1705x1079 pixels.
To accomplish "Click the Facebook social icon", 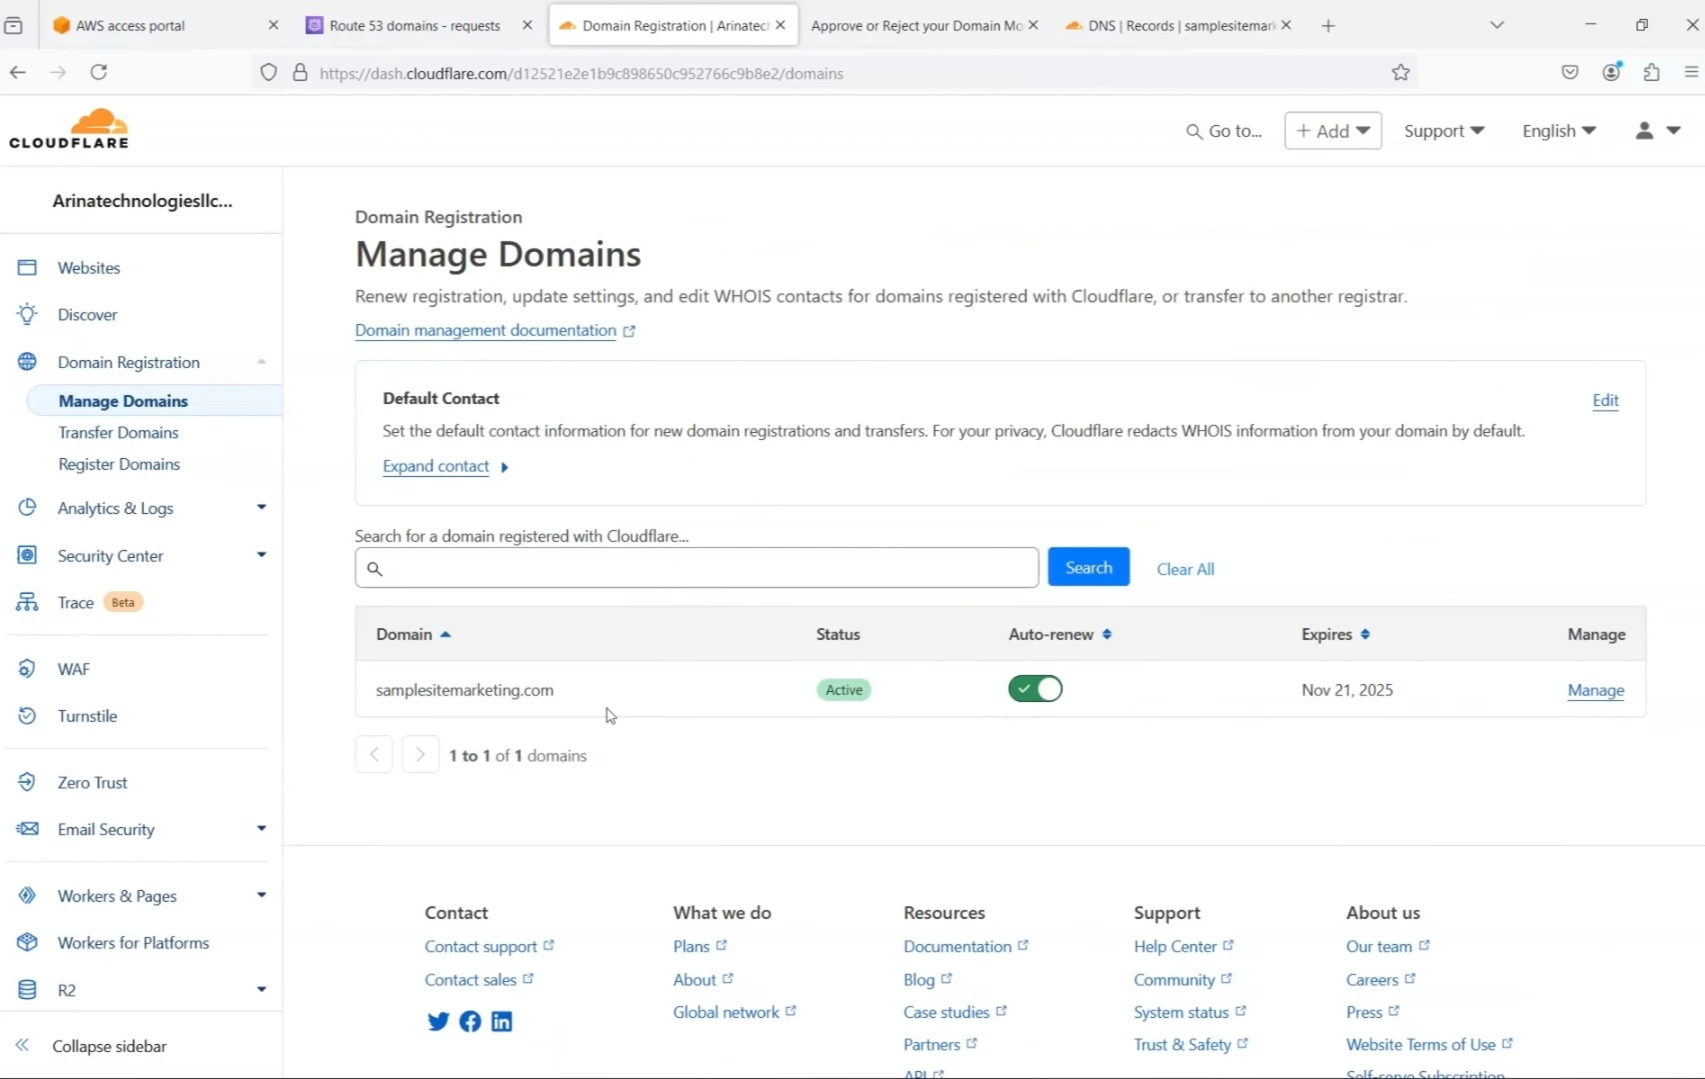I will (470, 1021).
